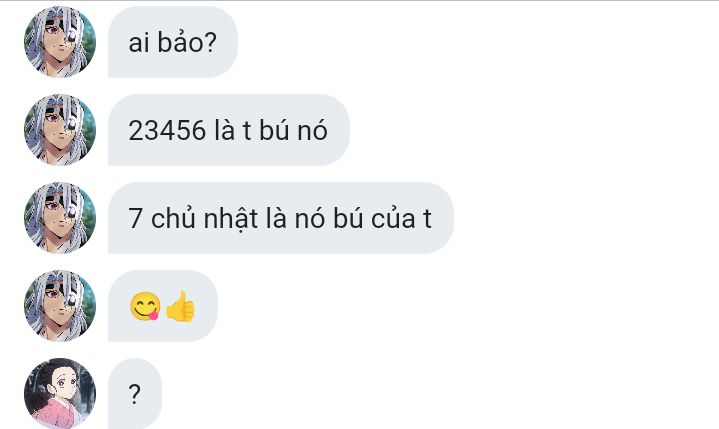This screenshot has height=429, width=719.
Task: Click the number "23456" in the second message
Action: click(167, 130)
